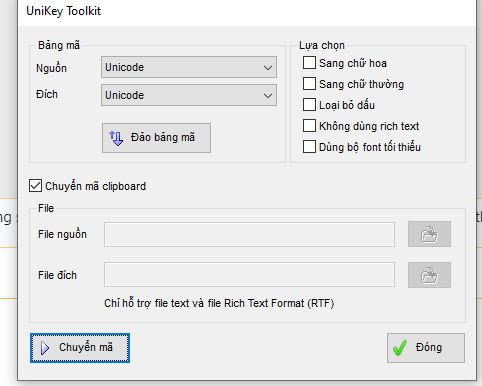This screenshot has width=482, height=386.
Task: Open the browse folder icon for File nguồn
Action: [x=429, y=234]
